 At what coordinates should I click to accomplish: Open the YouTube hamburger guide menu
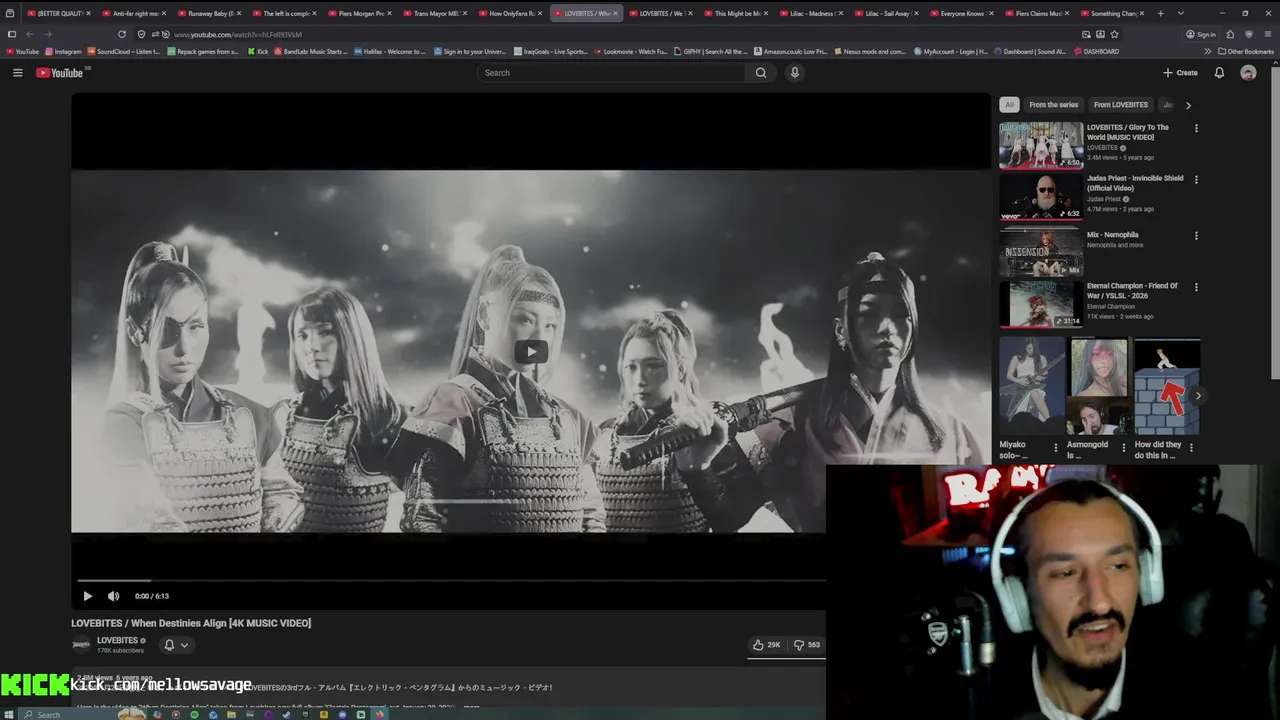click(17, 73)
